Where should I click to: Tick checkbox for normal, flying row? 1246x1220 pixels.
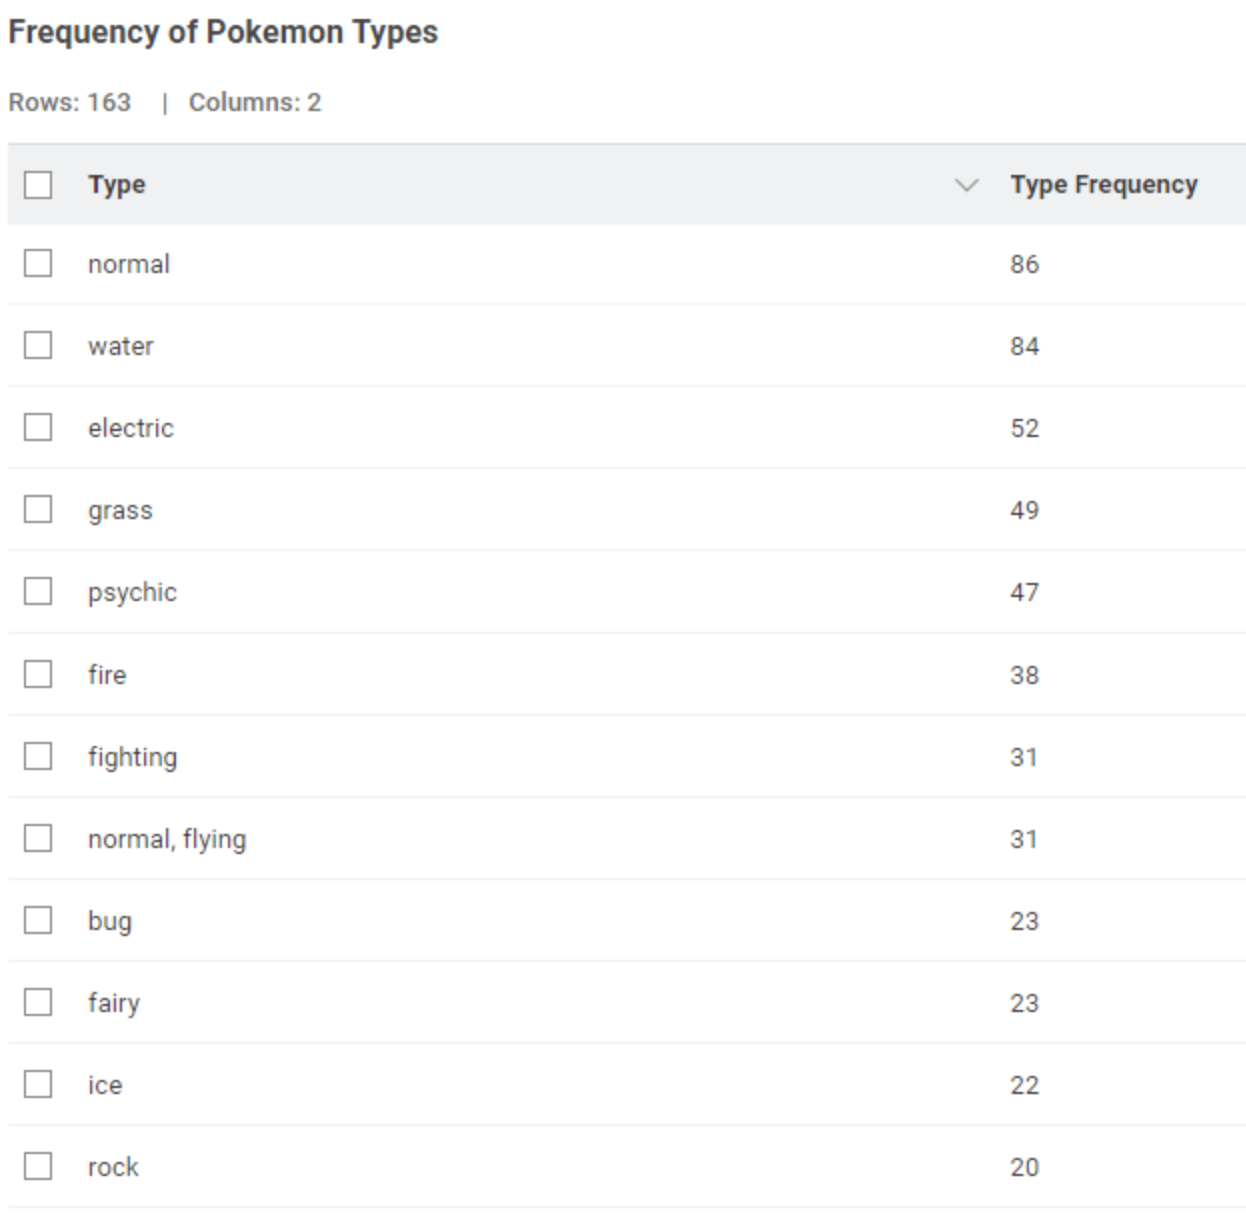click(x=38, y=838)
